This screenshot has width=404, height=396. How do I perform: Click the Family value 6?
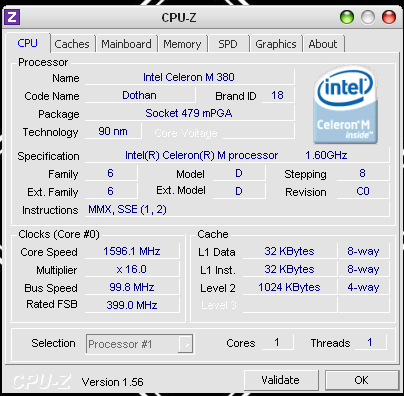pyautogui.click(x=111, y=173)
